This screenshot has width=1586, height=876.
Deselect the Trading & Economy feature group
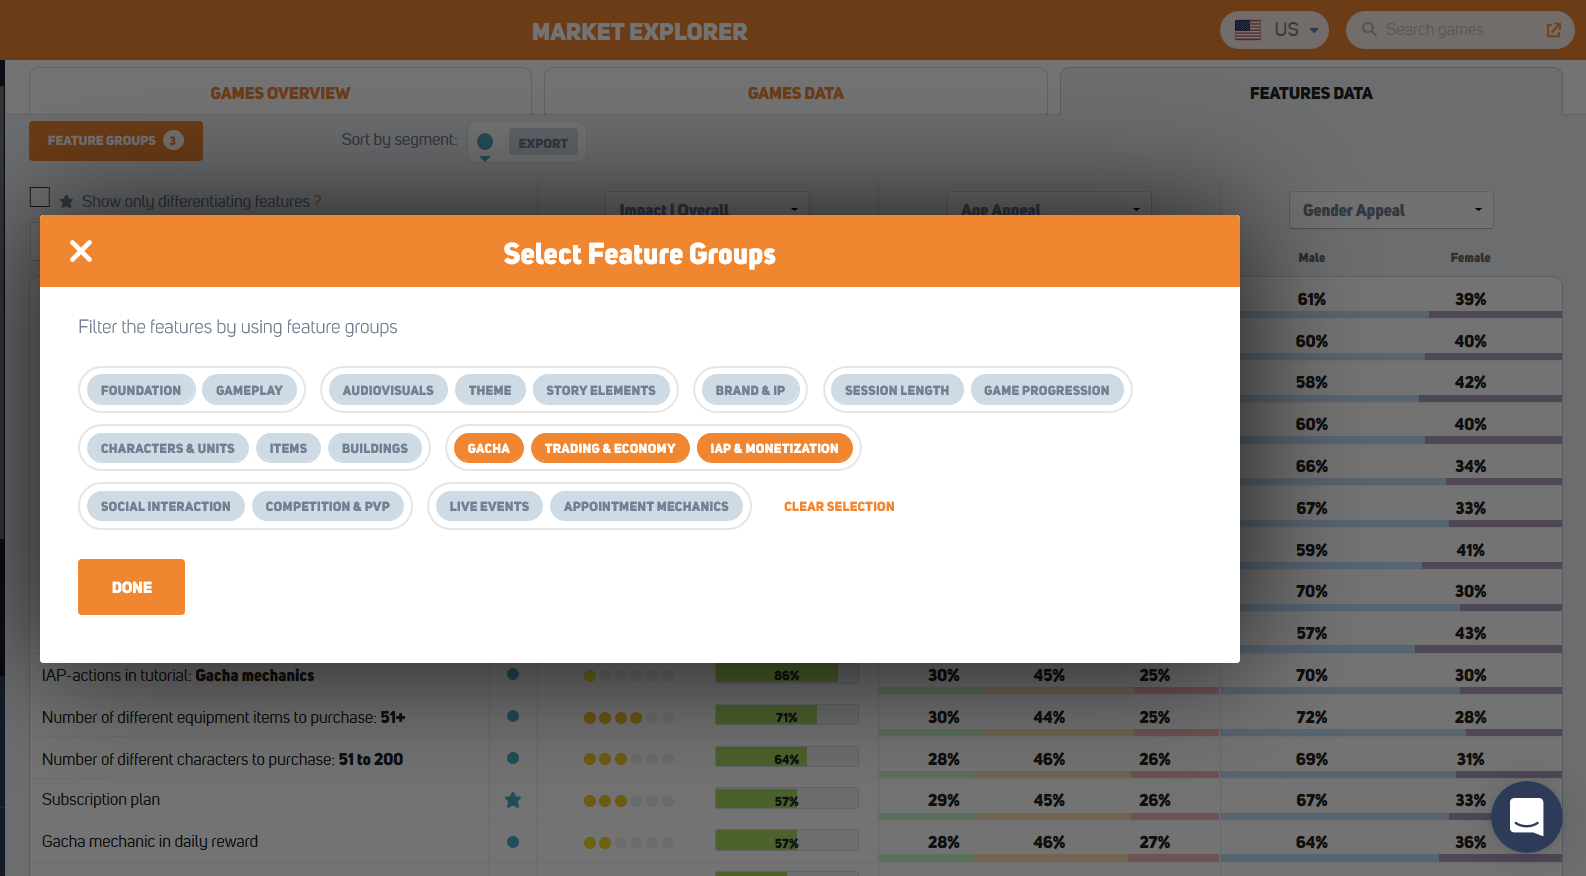tap(610, 448)
